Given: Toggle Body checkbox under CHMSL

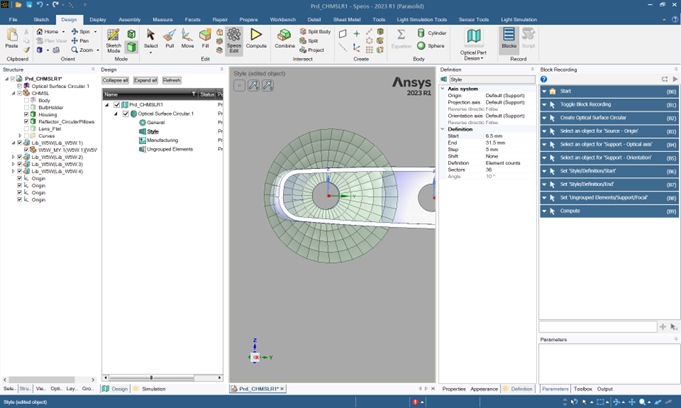Looking at the screenshot, I should point(26,100).
